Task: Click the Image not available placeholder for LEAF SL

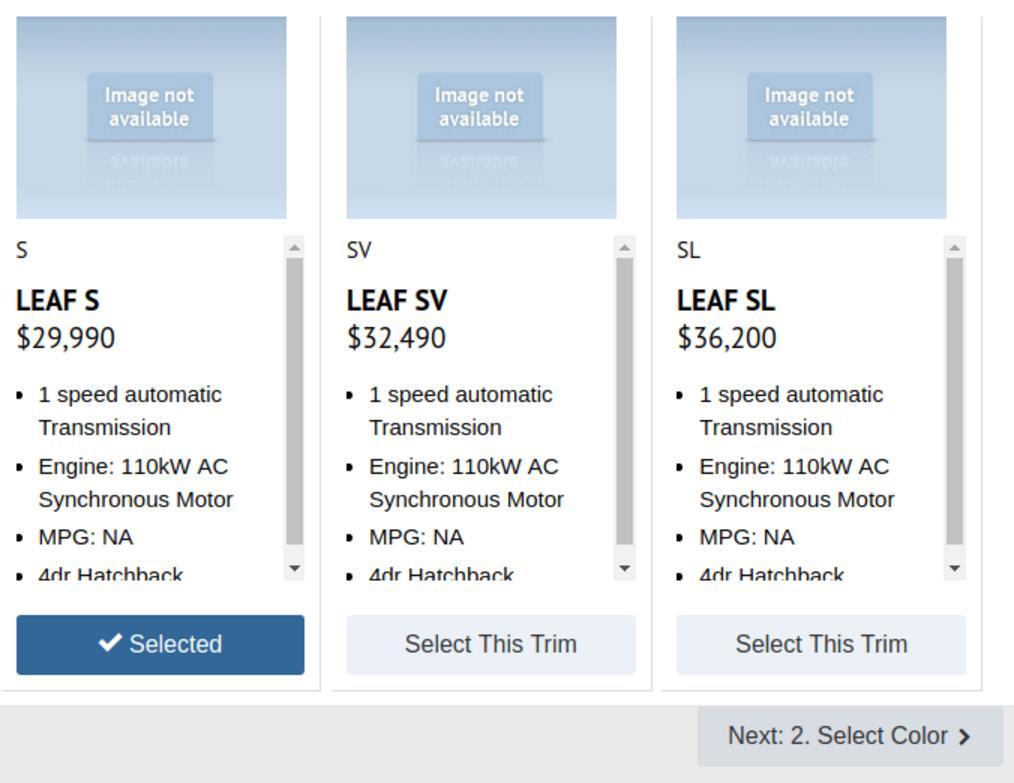Action: [810, 105]
